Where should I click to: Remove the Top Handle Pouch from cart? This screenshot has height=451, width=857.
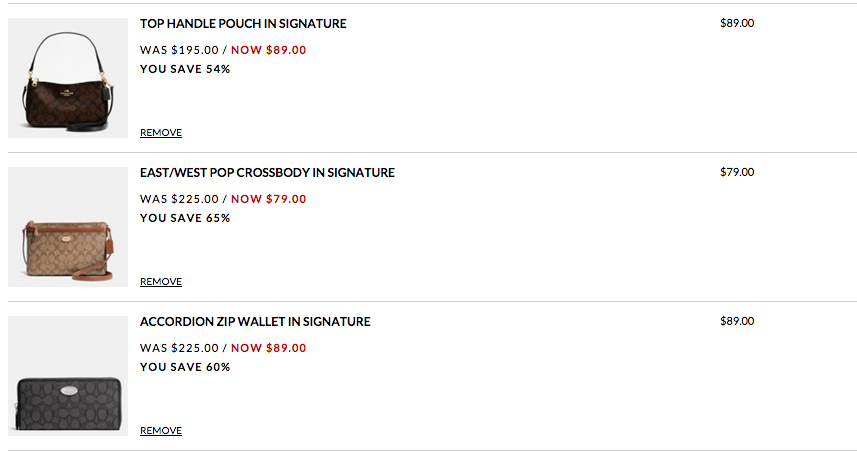coord(161,133)
